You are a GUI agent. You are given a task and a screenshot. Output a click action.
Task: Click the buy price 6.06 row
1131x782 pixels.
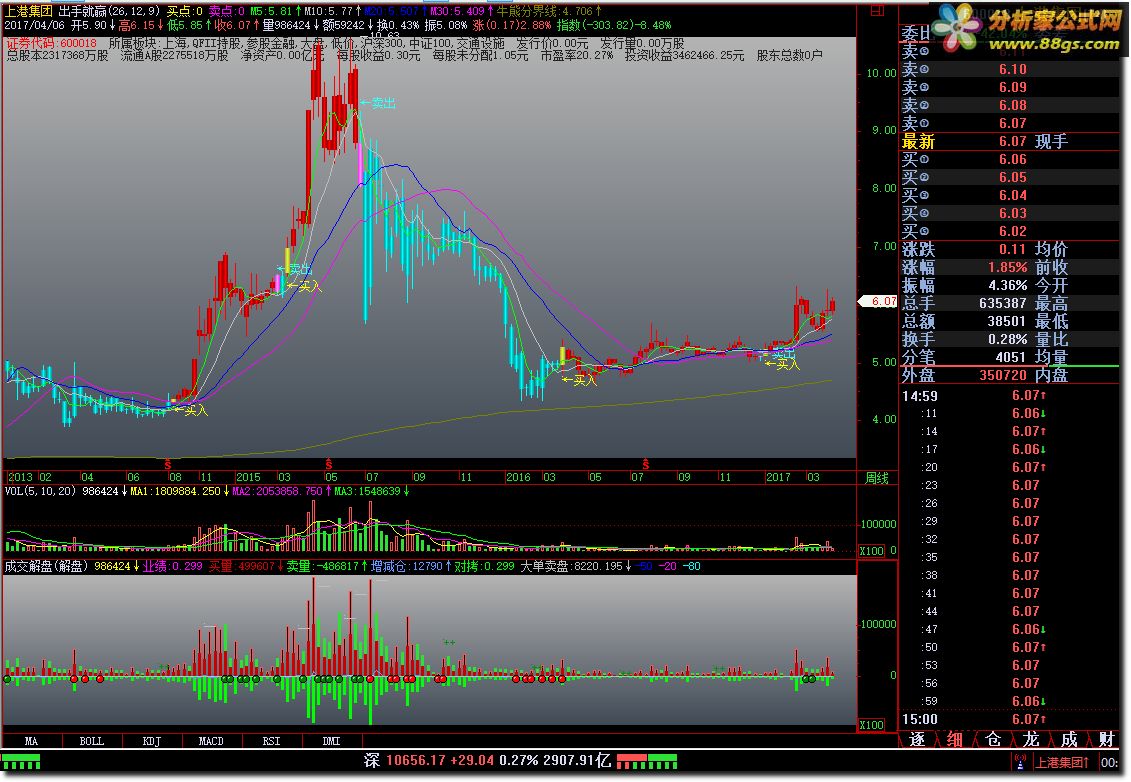click(x=1009, y=159)
